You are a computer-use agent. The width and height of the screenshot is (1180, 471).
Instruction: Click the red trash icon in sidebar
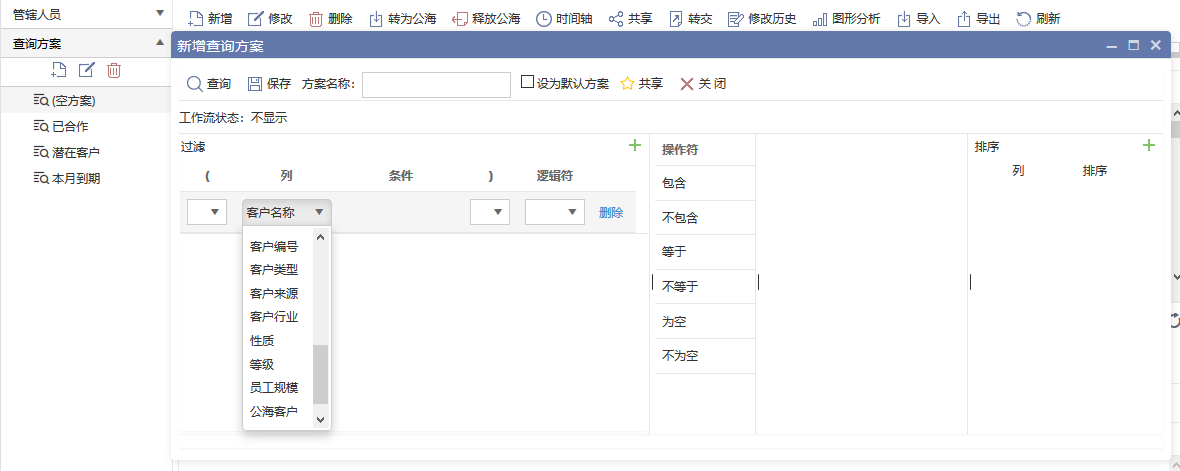pos(114,70)
